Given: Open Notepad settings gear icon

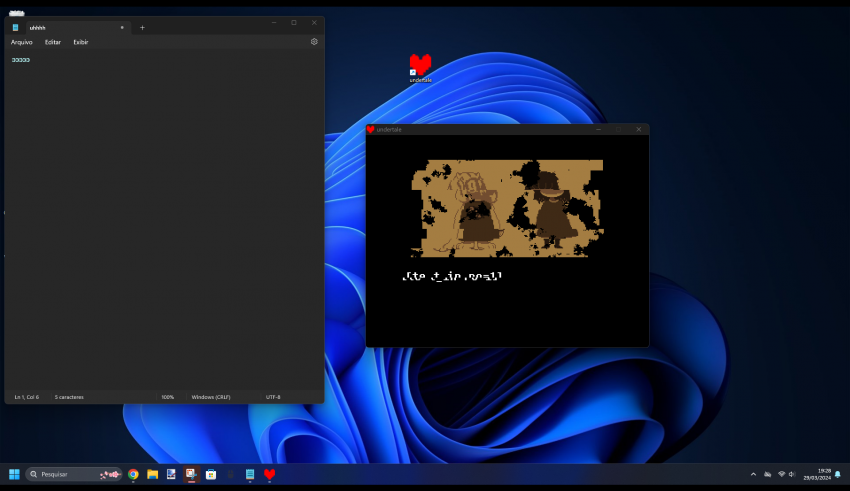Looking at the screenshot, I should pyautogui.click(x=314, y=42).
